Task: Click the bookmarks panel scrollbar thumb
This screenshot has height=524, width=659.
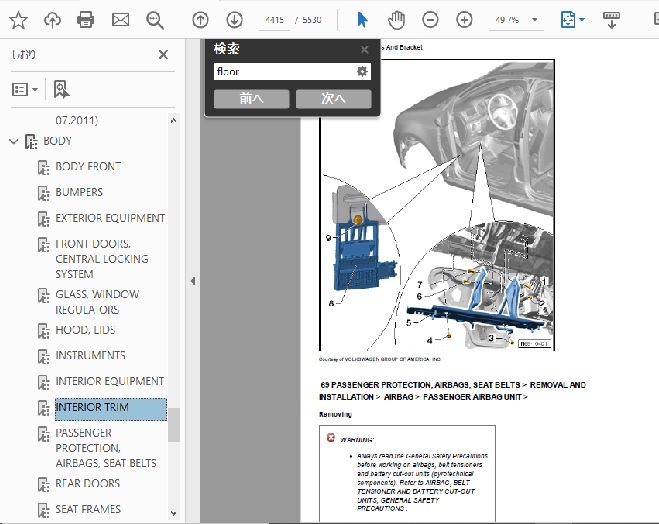Action: (x=174, y=424)
